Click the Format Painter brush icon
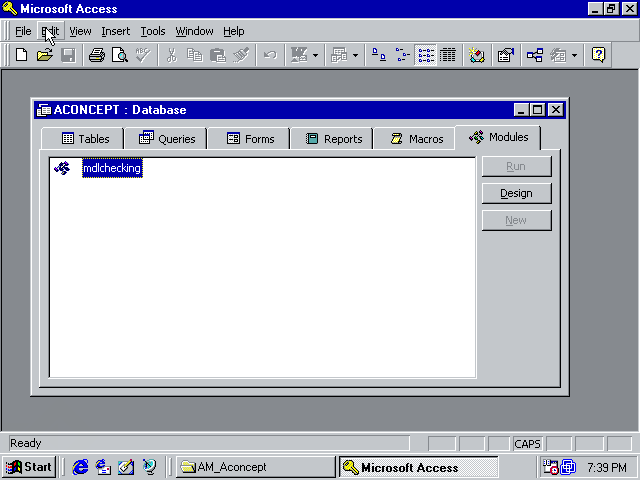640x480 pixels. click(x=241, y=55)
